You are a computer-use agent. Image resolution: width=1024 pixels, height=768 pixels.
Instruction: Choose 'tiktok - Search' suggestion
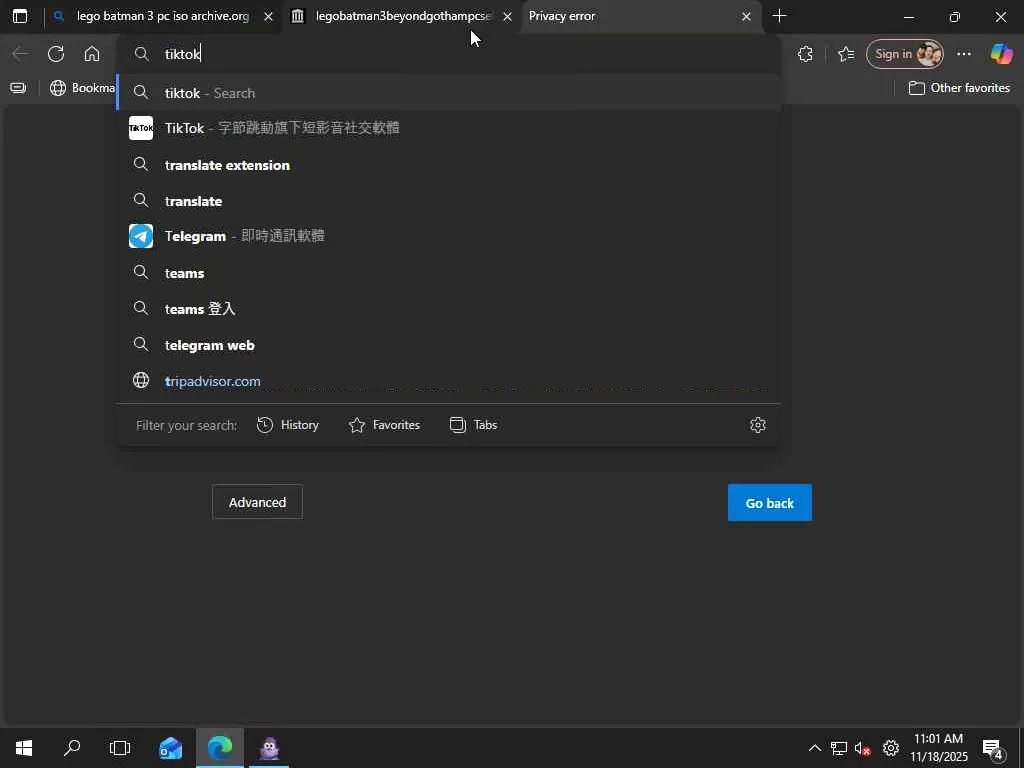click(449, 93)
